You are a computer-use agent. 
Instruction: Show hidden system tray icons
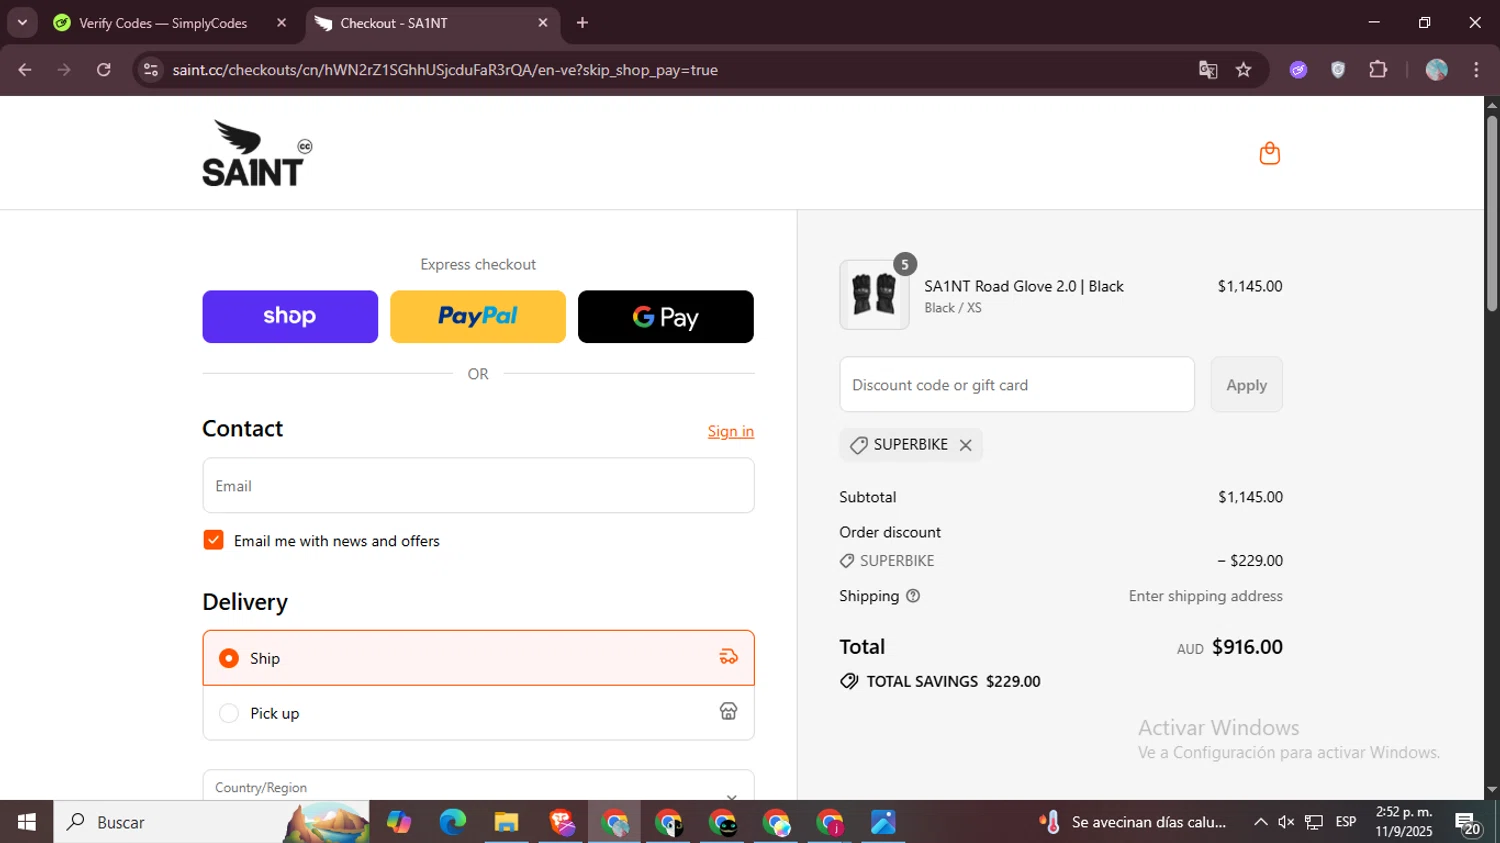click(x=1260, y=822)
